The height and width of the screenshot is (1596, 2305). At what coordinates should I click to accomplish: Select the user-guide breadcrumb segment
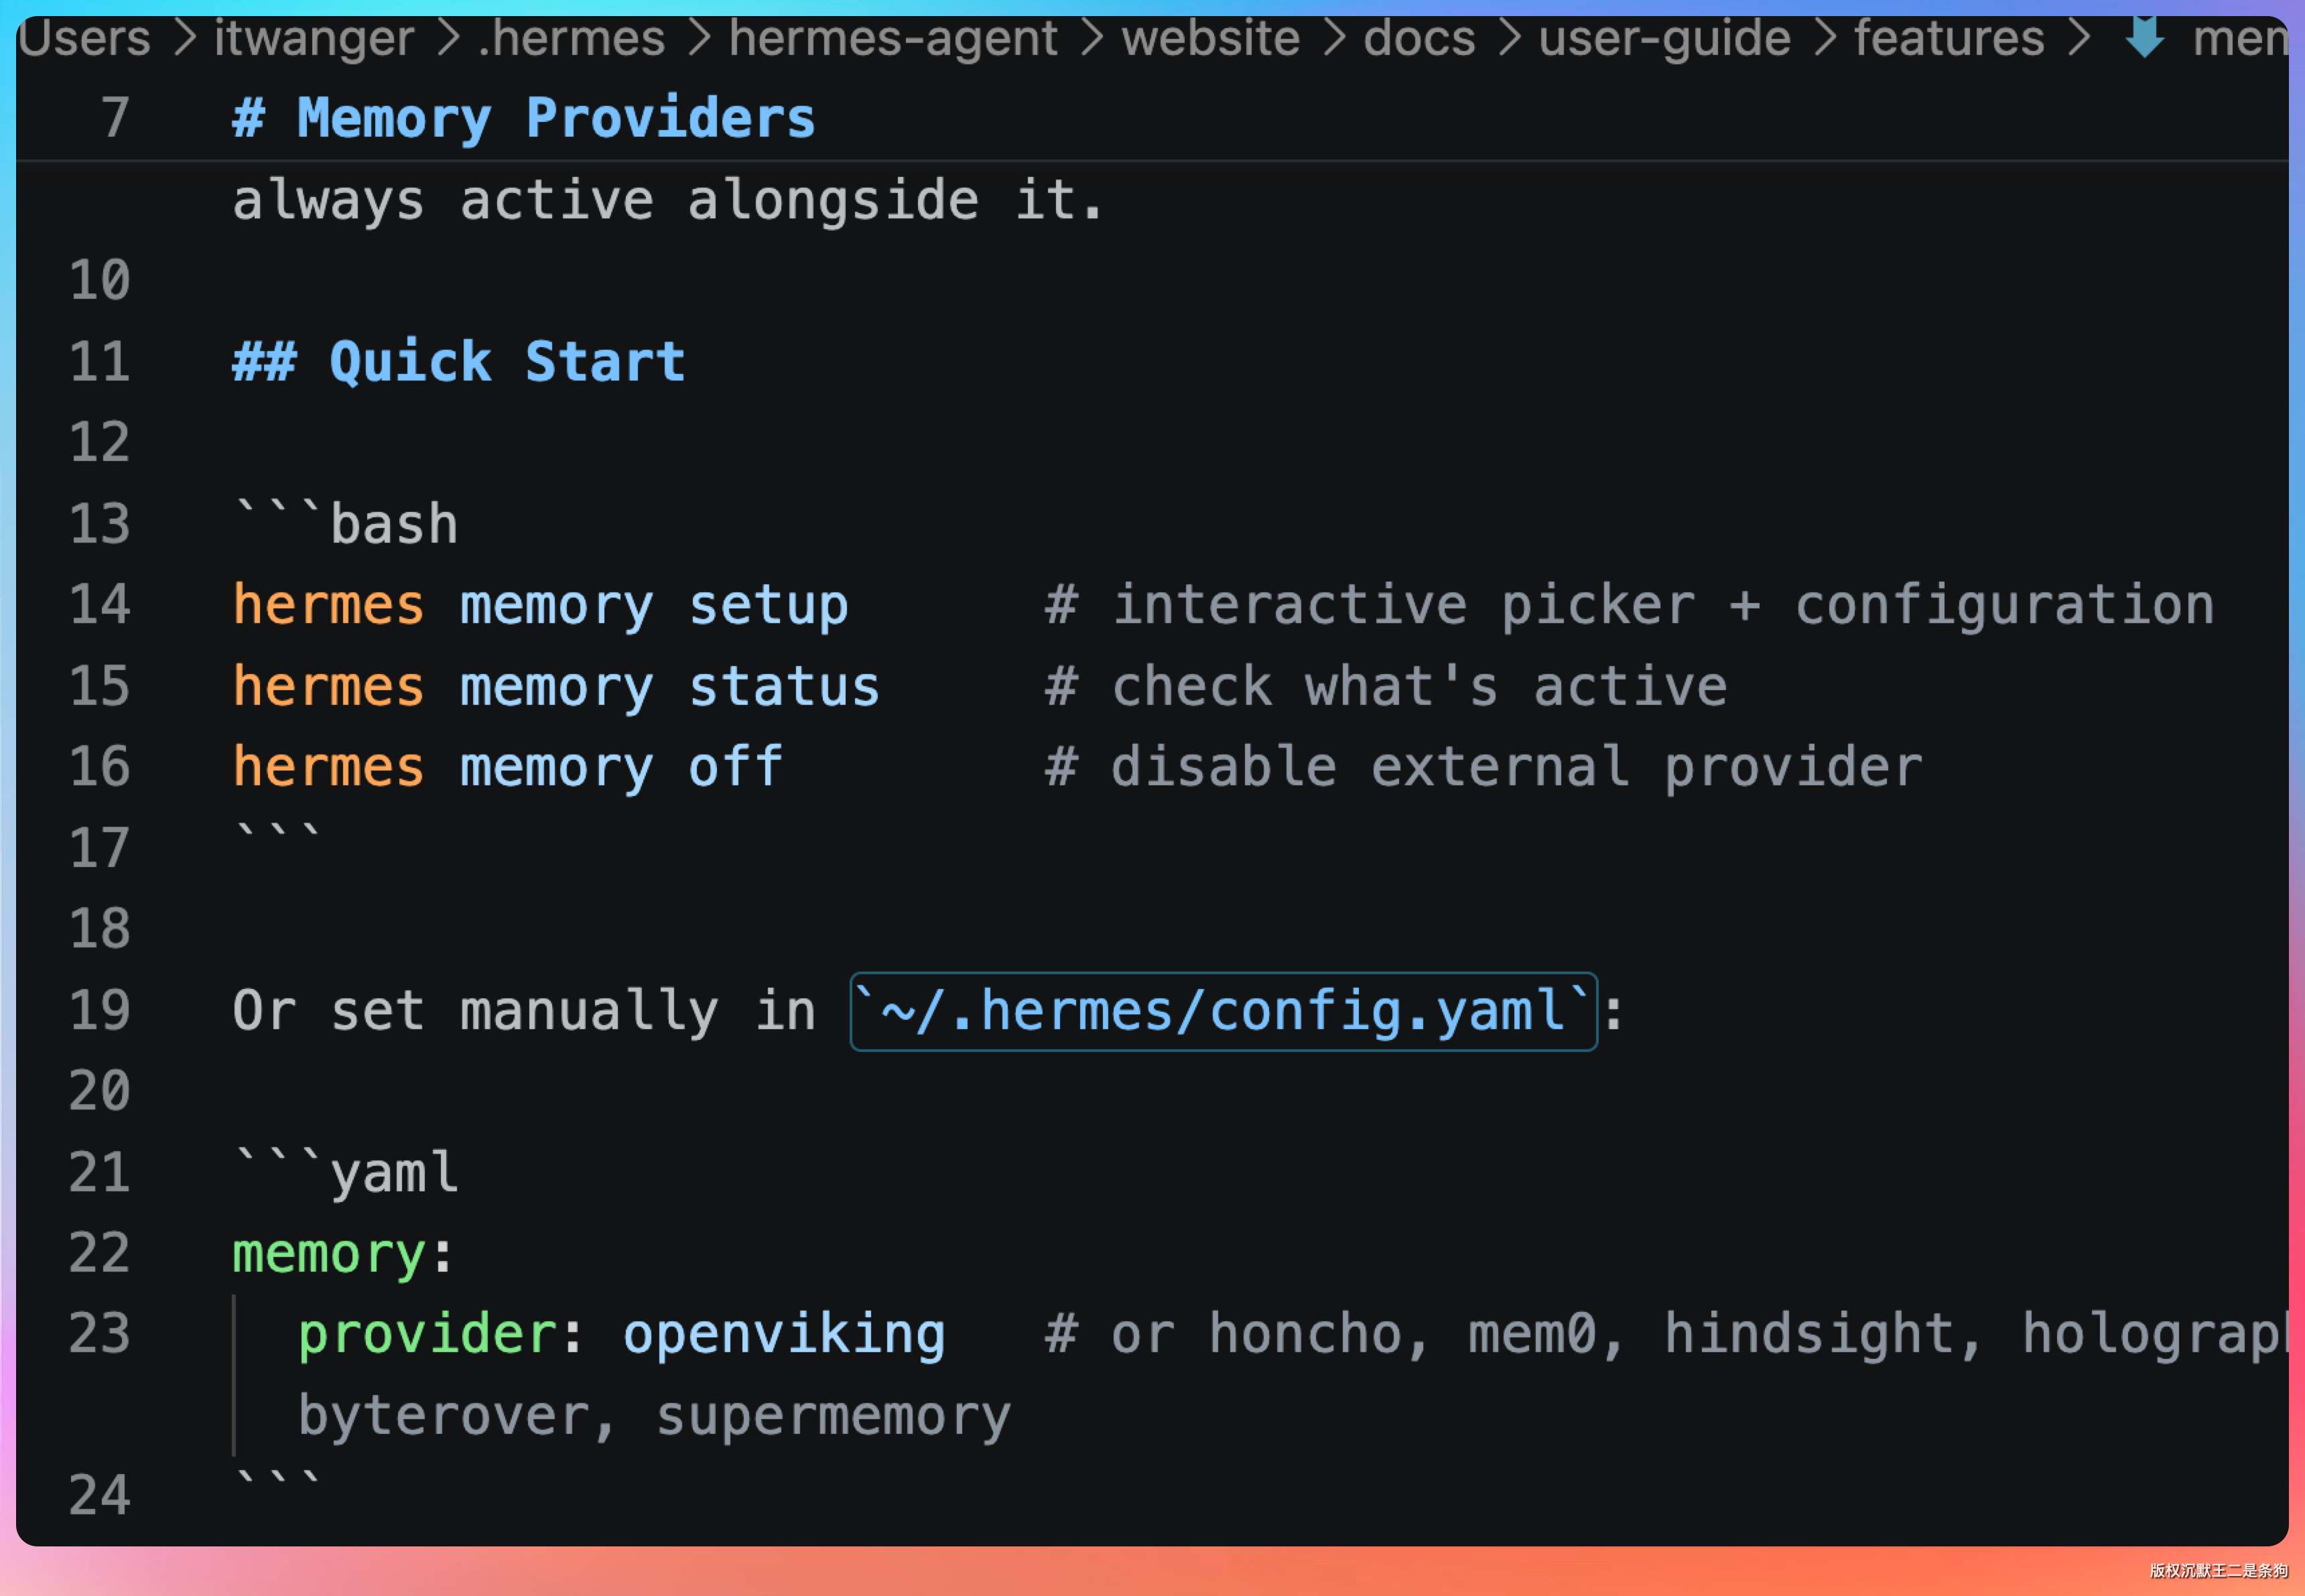click(1664, 39)
